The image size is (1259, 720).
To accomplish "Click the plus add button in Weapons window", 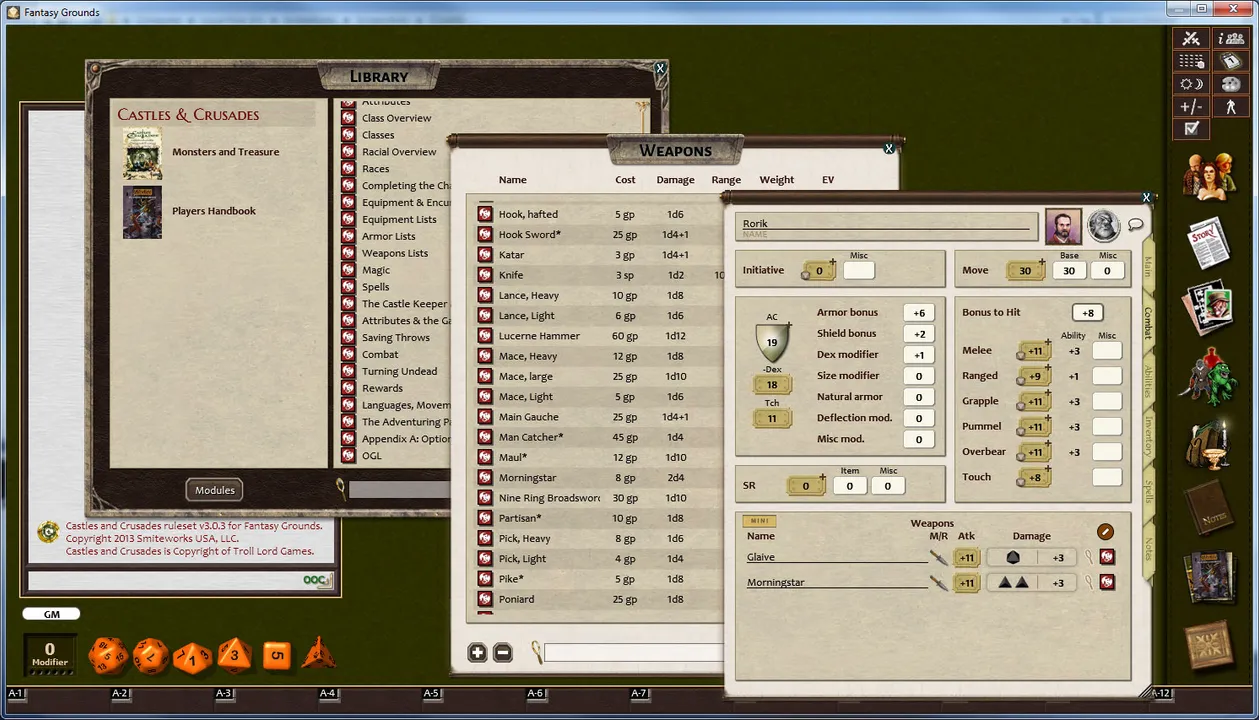I will (x=477, y=652).
